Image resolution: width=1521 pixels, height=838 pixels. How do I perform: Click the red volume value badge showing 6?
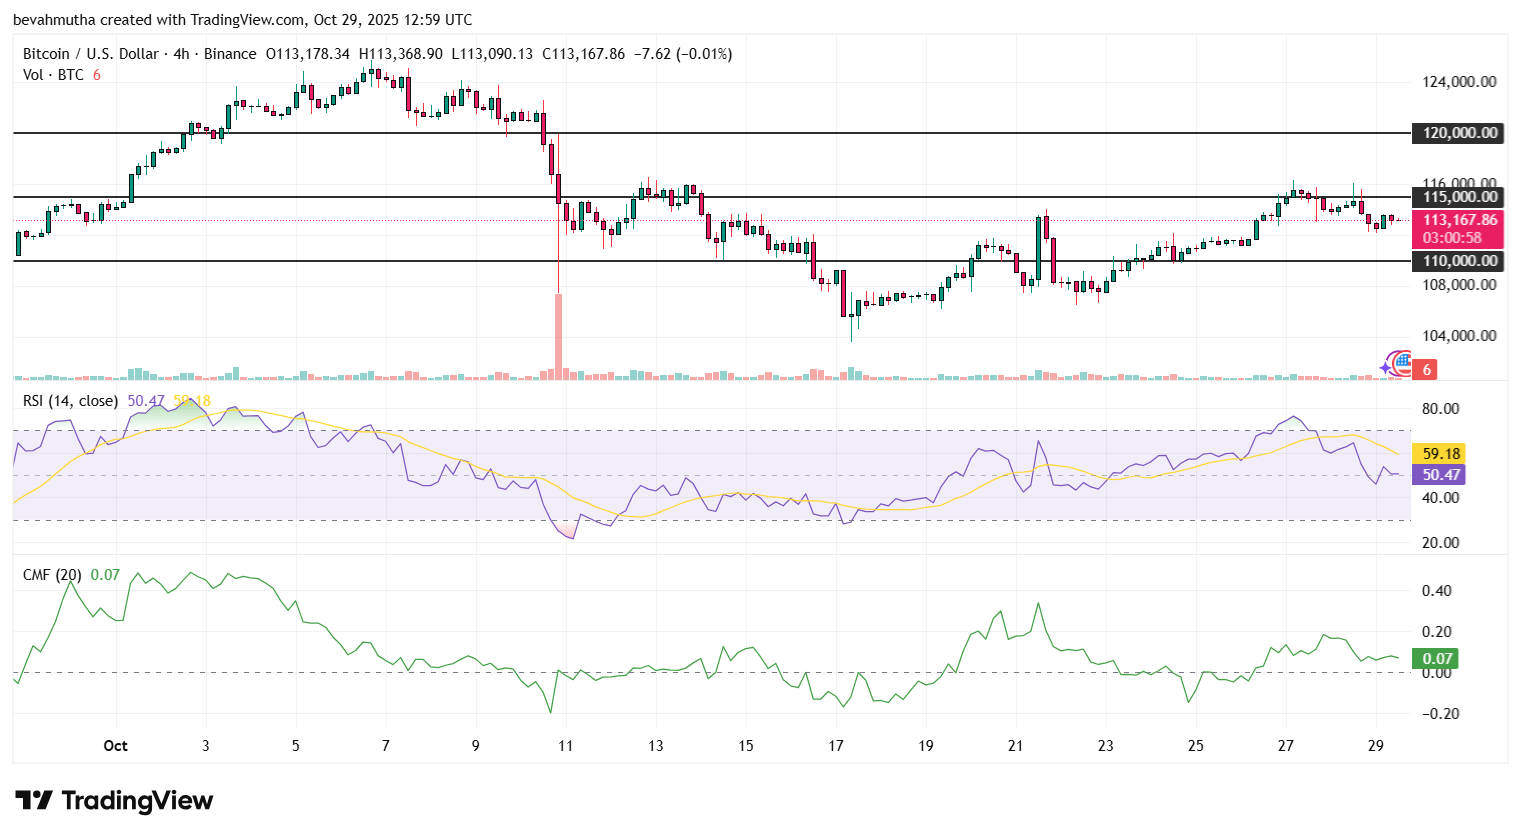point(1426,368)
